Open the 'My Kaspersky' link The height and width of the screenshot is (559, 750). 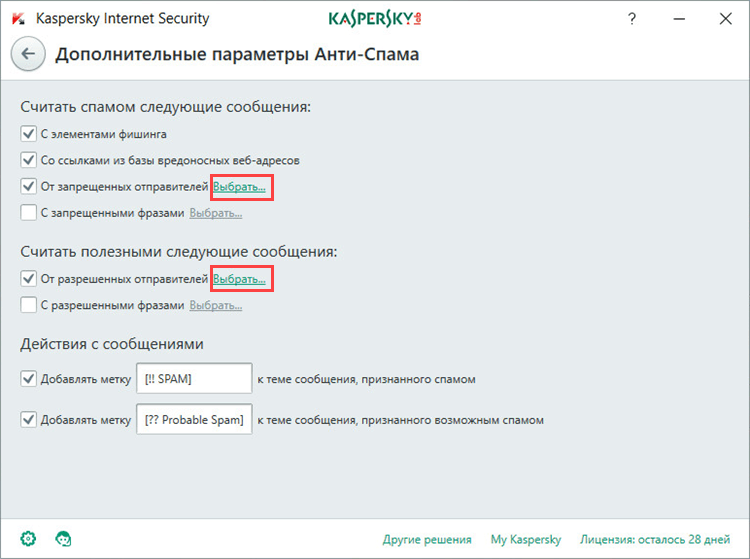(526, 539)
